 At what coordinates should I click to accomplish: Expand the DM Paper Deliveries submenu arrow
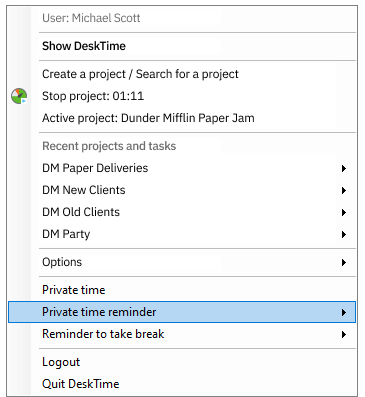point(344,168)
